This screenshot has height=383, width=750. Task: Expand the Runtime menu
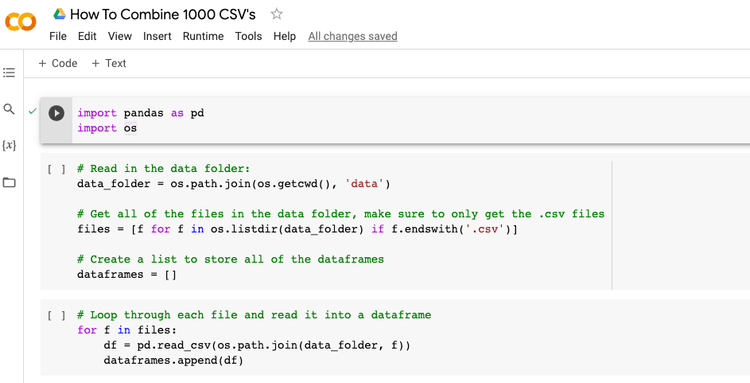203,36
